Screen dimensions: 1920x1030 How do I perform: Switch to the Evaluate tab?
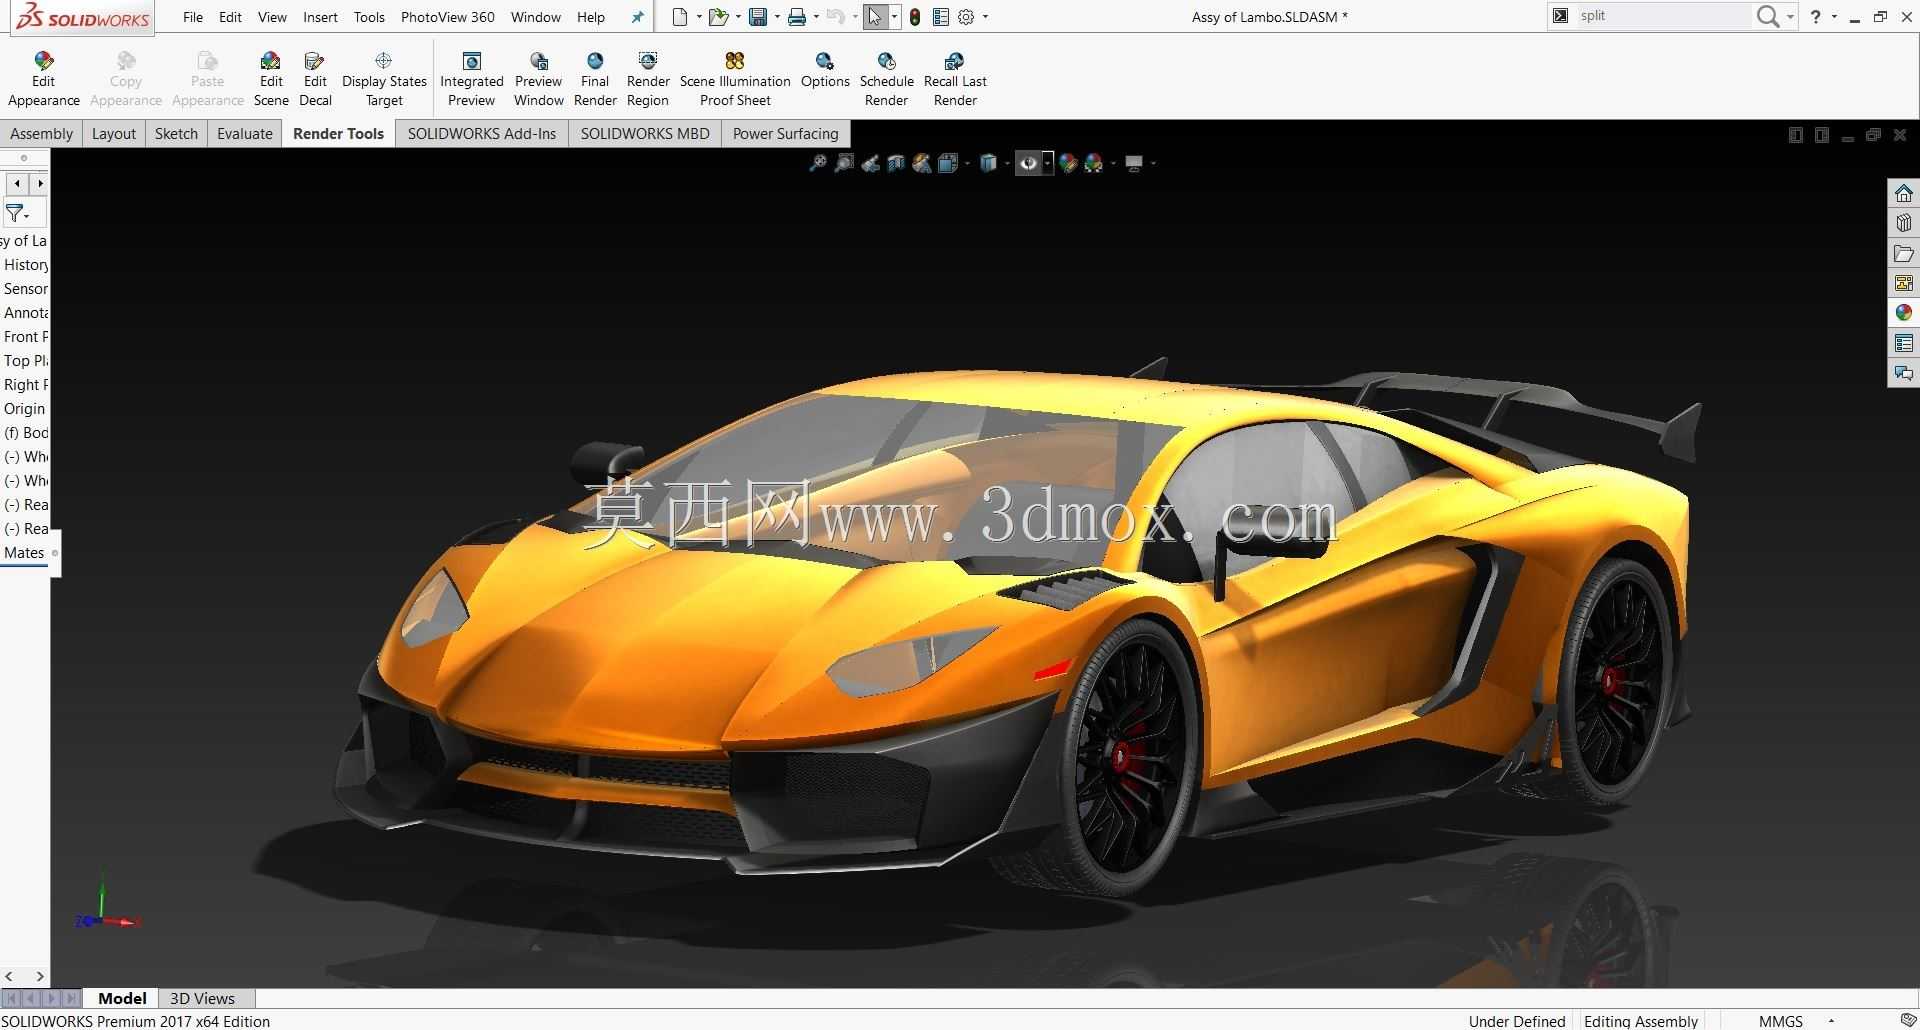pyautogui.click(x=245, y=134)
